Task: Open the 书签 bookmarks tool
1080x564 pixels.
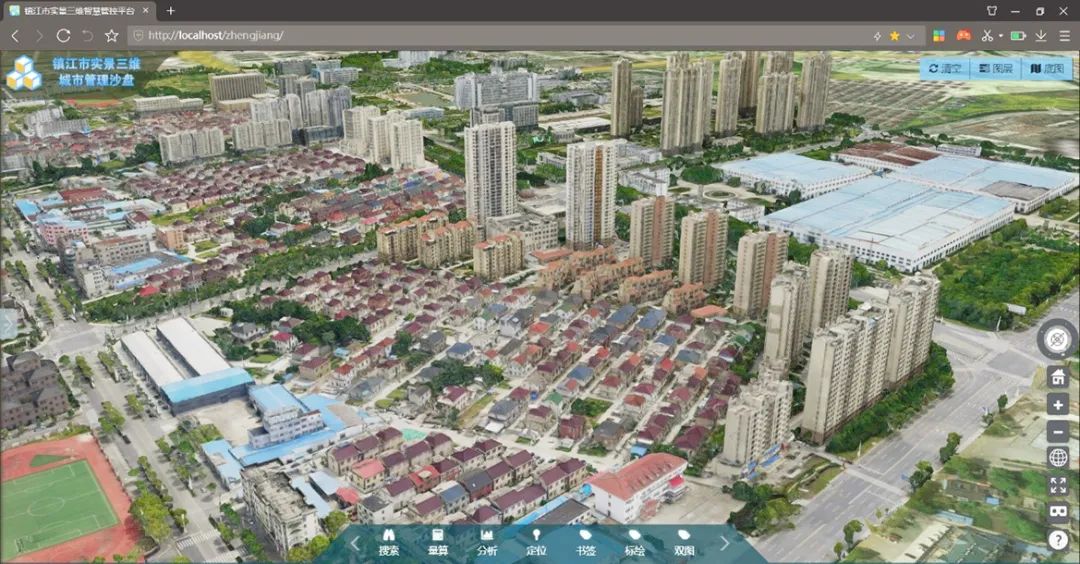Action: click(x=585, y=541)
